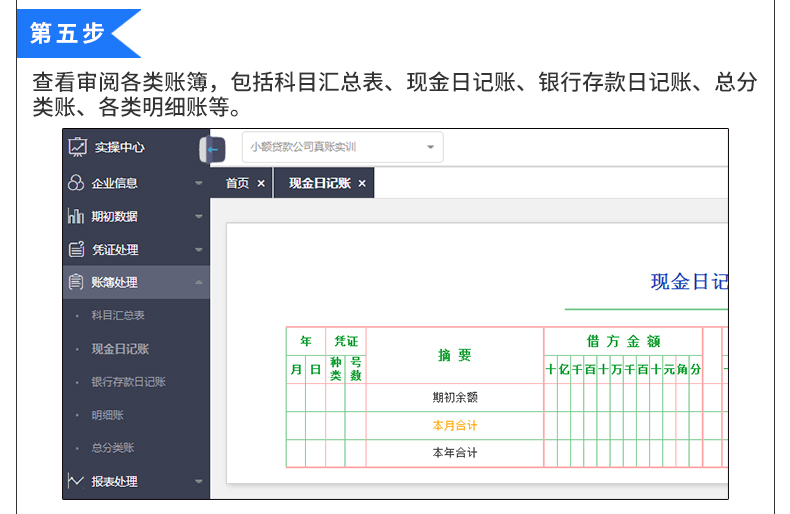Viewport: 790px width, 514px height.
Task: Collapse the 账簿处理 menu arrow
Action: (199, 282)
